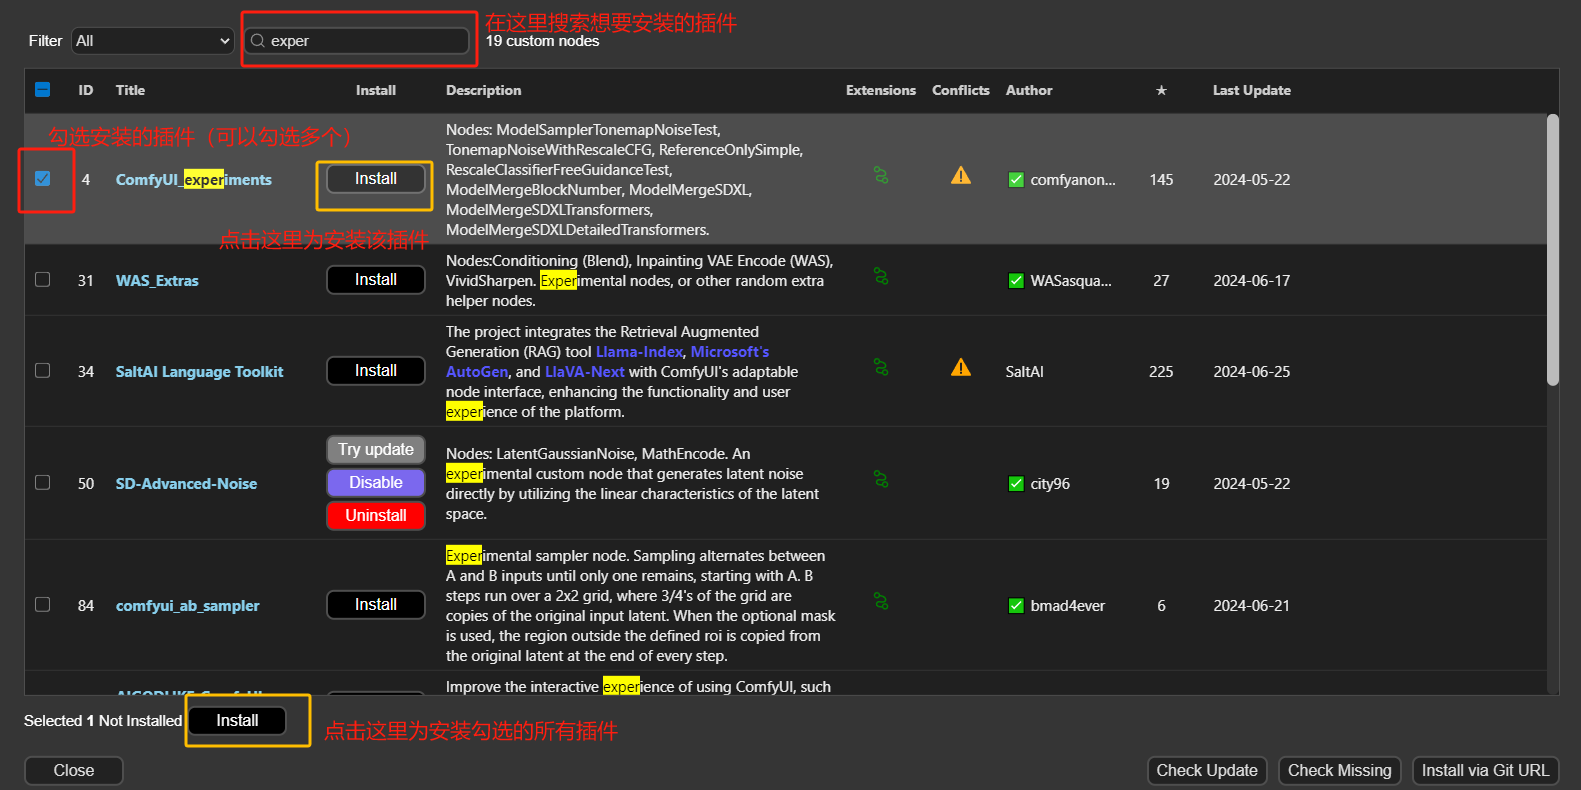
Task: Click extensions icon for ComfyUI_experiments row
Action: [881, 176]
